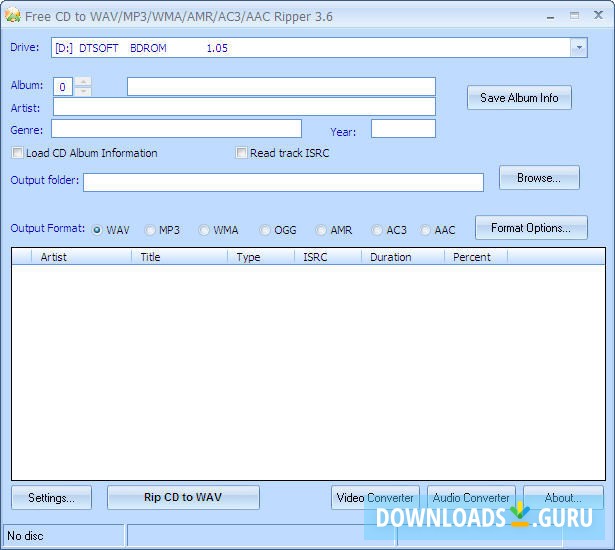Minimize the ripper window
Image resolution: width=615 pixels, height=550 pixels.
(x=551, y=17)
